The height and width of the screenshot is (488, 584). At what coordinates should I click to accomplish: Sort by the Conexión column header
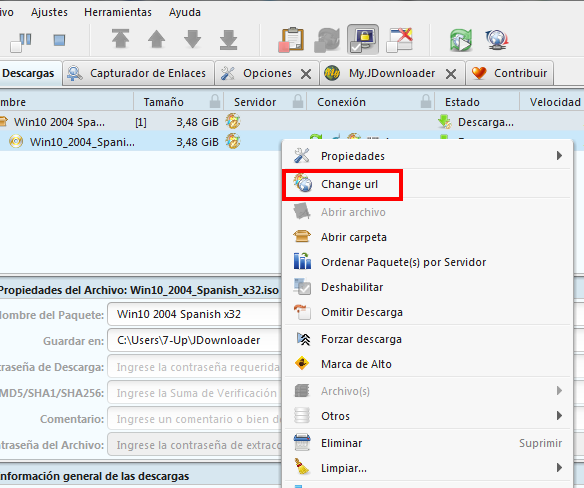tap(341, 102)
